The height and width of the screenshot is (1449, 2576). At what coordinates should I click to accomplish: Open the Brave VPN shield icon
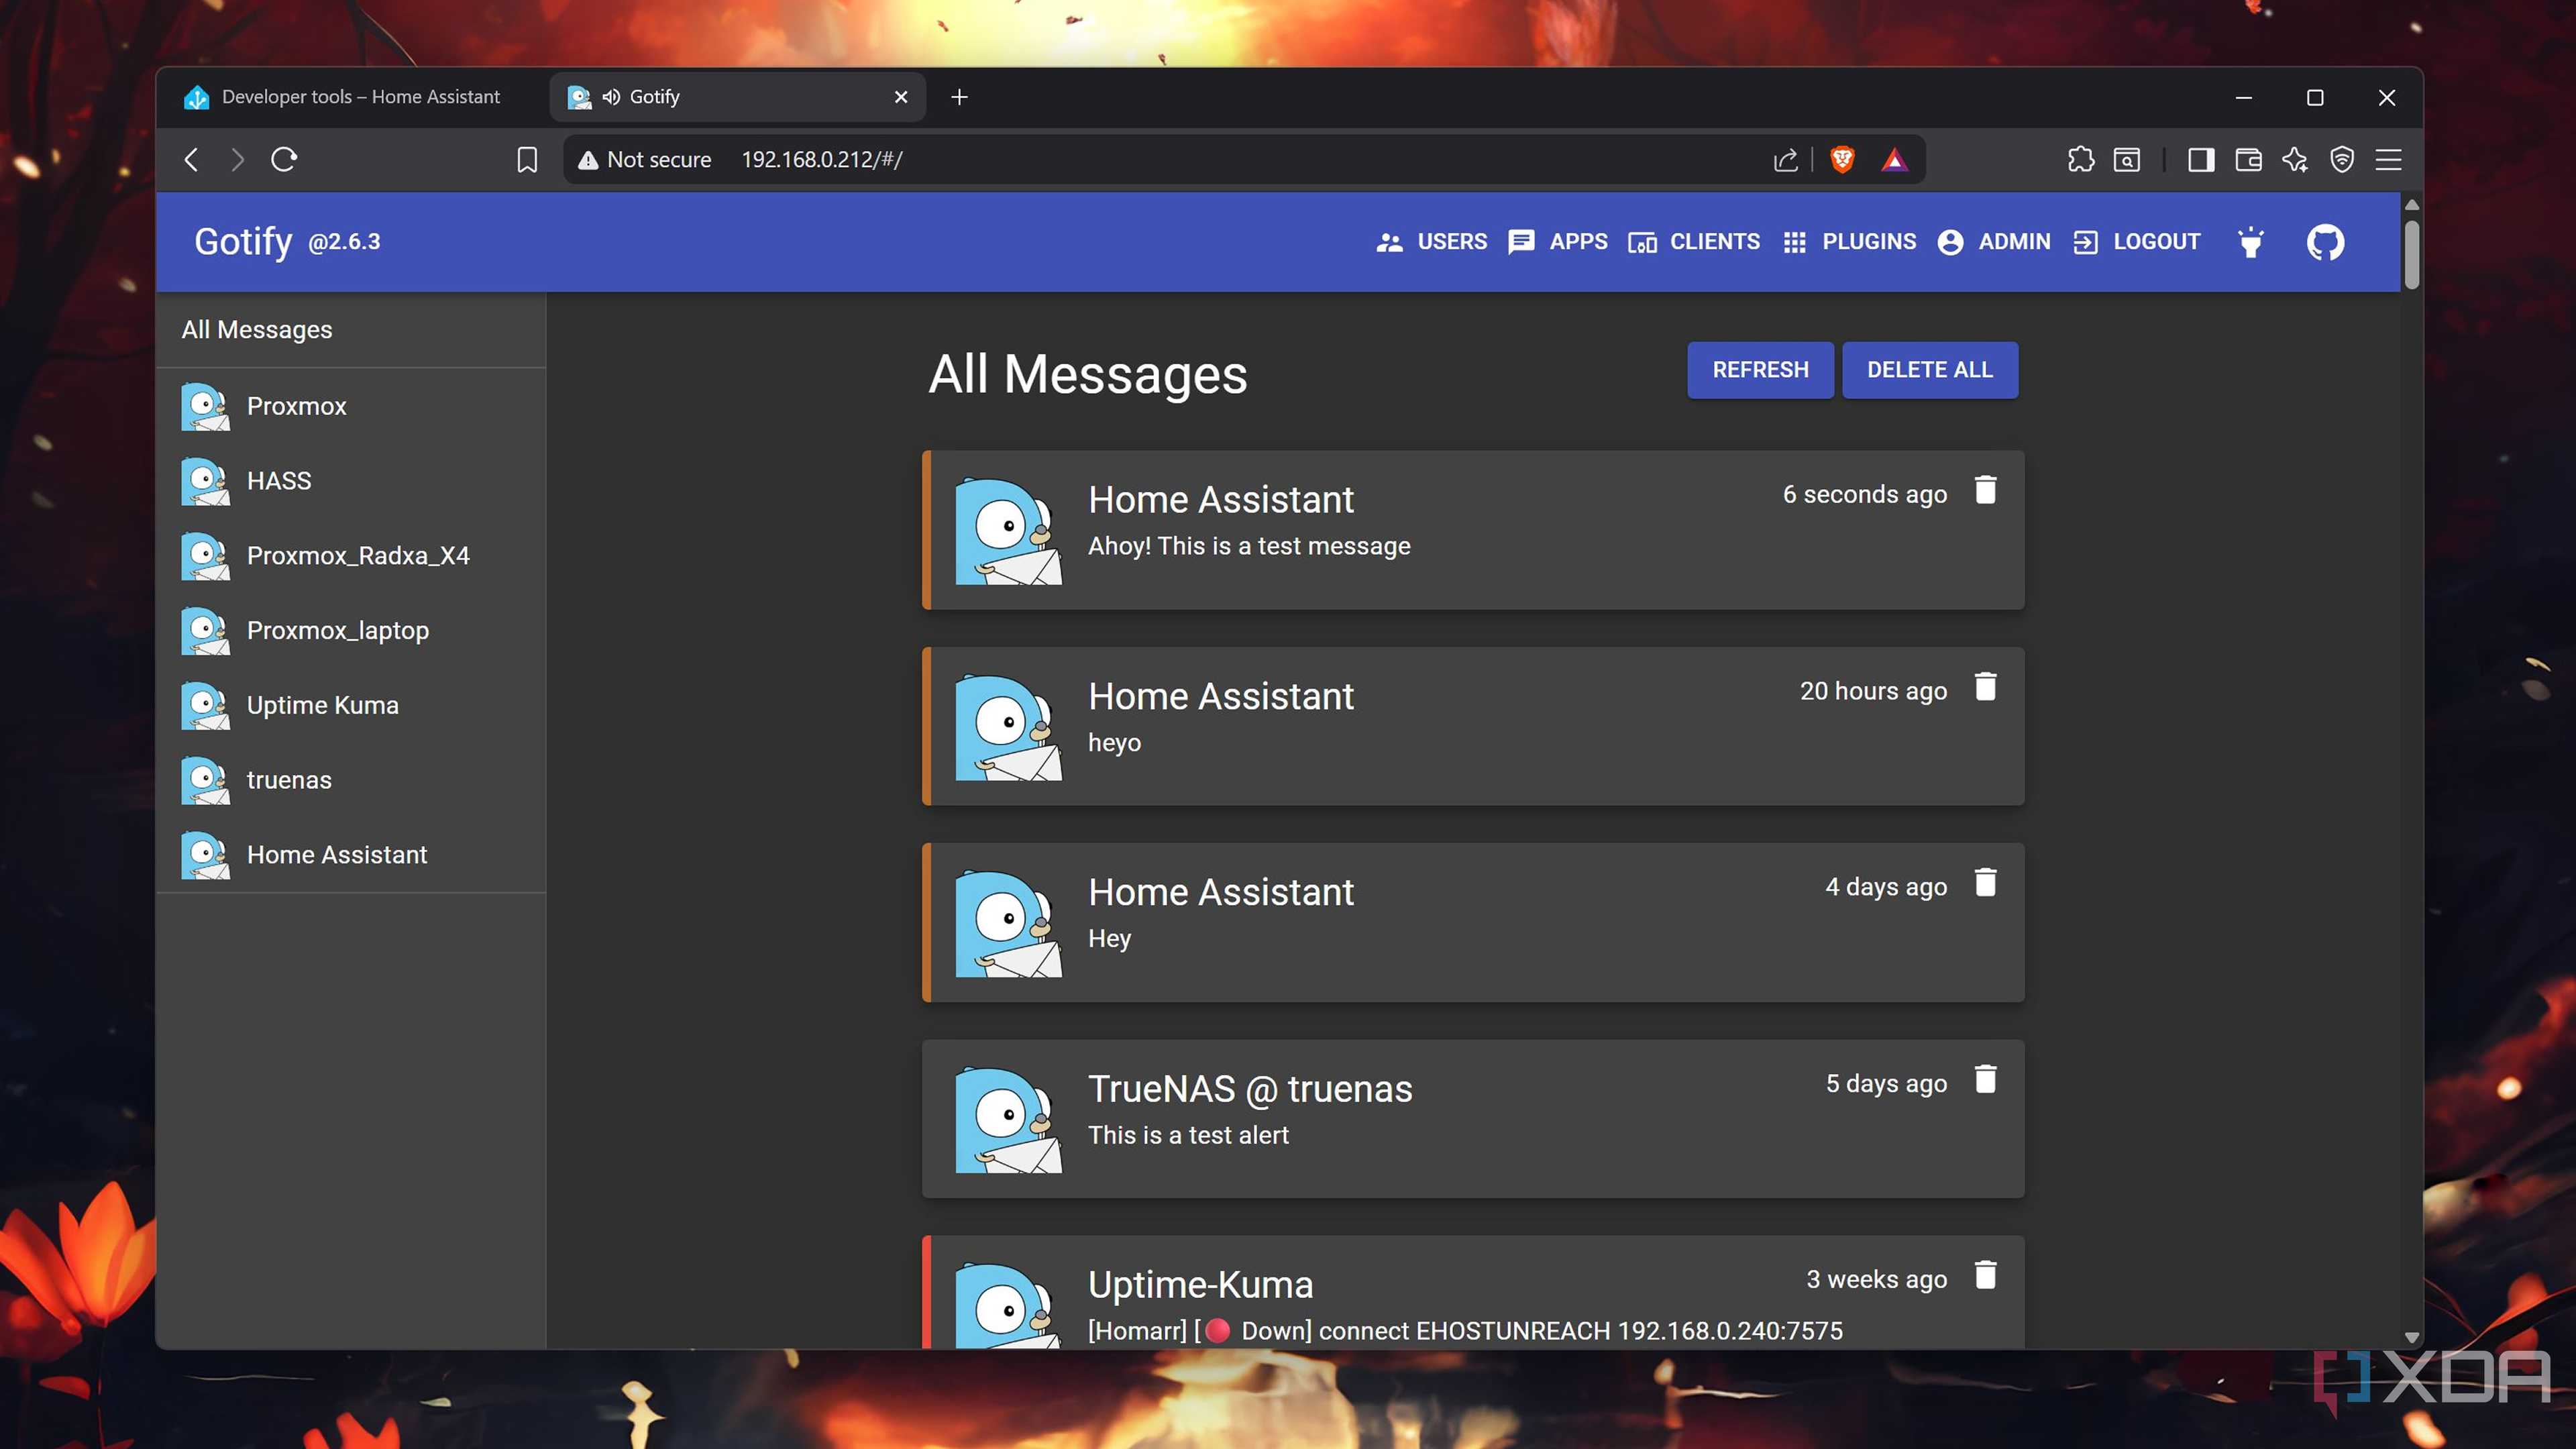2342,160
